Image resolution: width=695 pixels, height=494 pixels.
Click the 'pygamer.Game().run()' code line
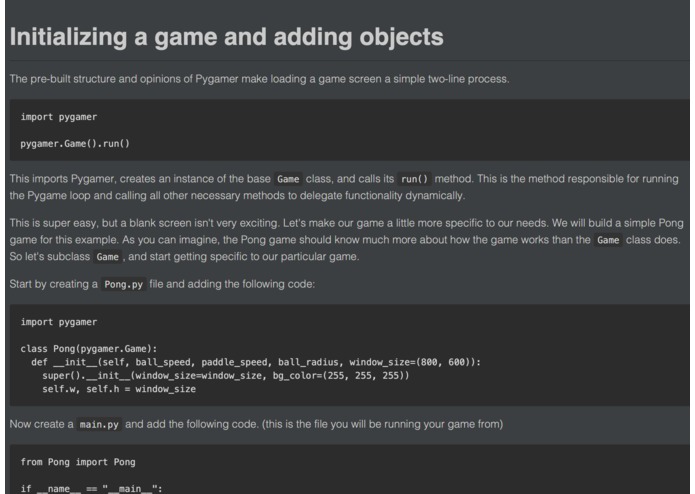coord(75,144)
